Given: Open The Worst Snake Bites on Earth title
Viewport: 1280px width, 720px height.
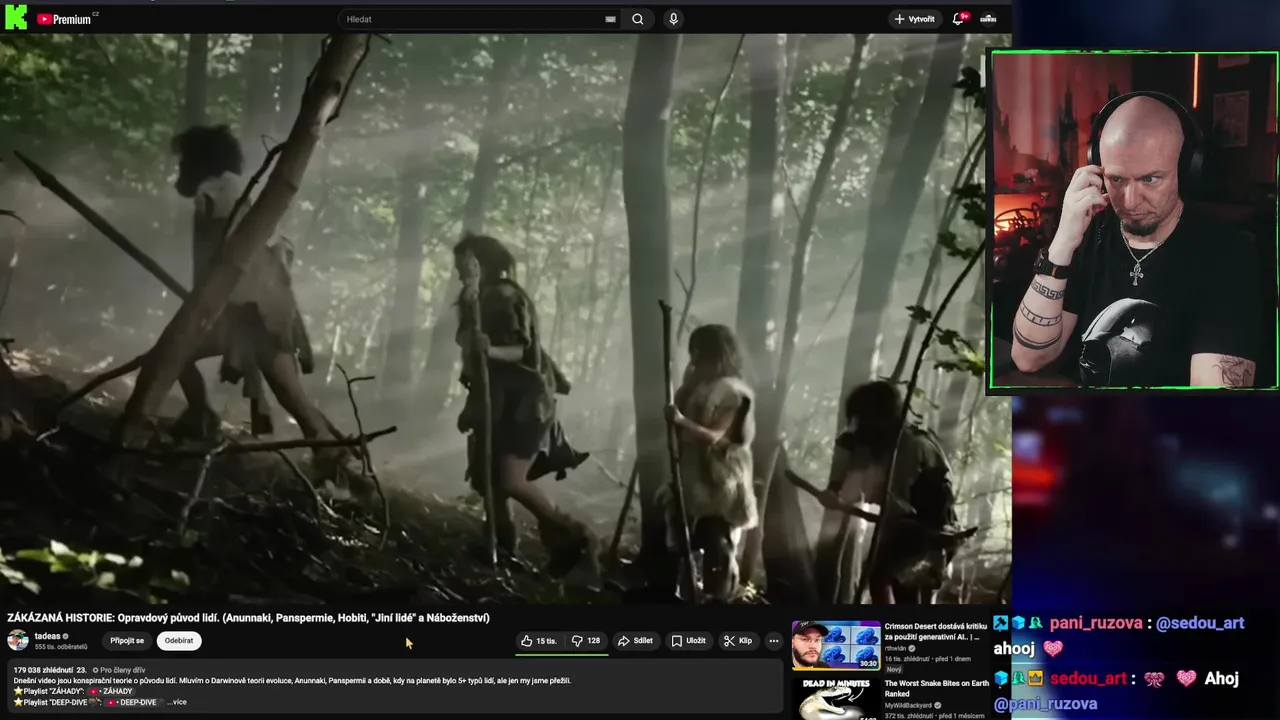Looking at the screenshot, I should coord(937,688).
